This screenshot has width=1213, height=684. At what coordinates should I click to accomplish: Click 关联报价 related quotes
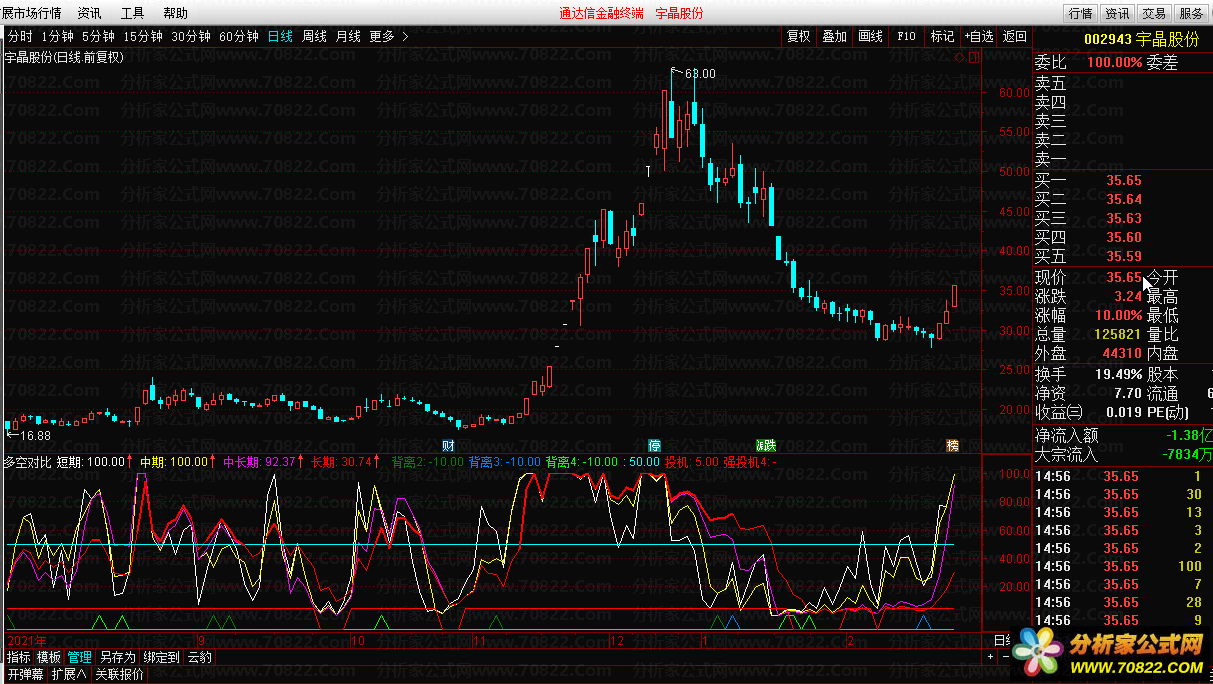coord(119,674)
